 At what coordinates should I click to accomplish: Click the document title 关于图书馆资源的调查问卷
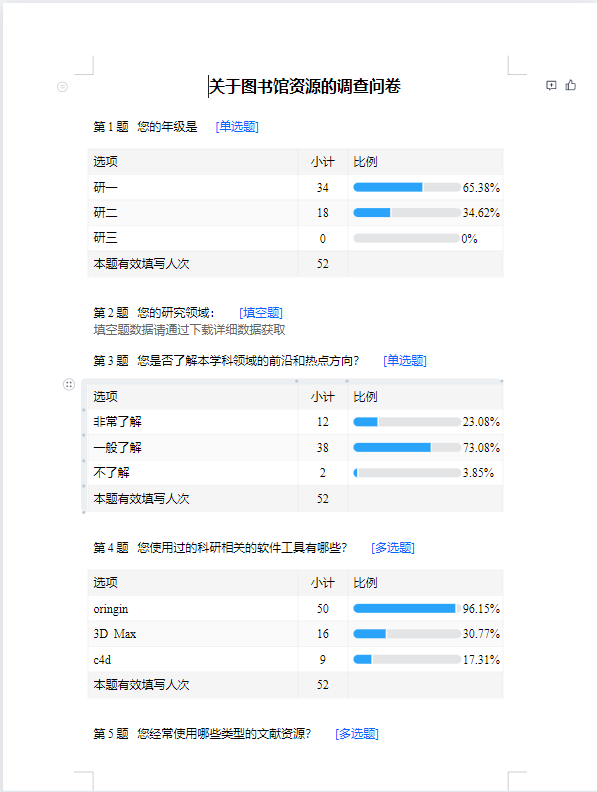click(x=305, y=86)
